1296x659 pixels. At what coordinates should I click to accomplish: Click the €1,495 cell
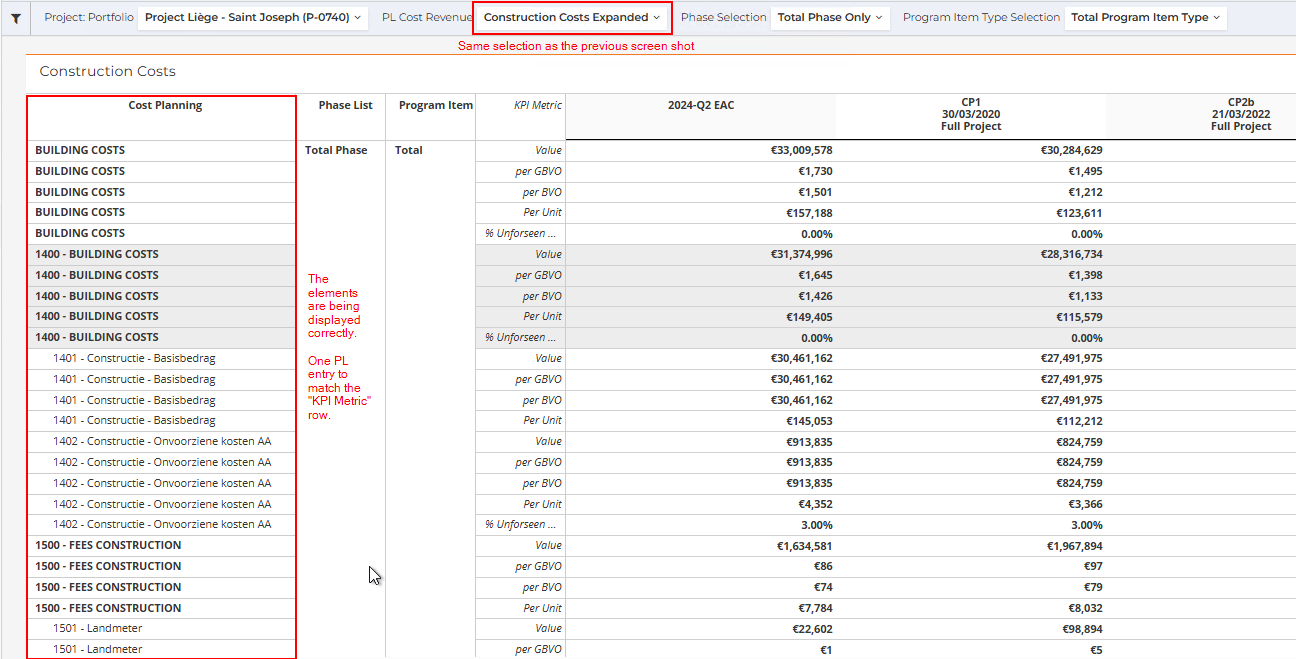pos(1085,172)
